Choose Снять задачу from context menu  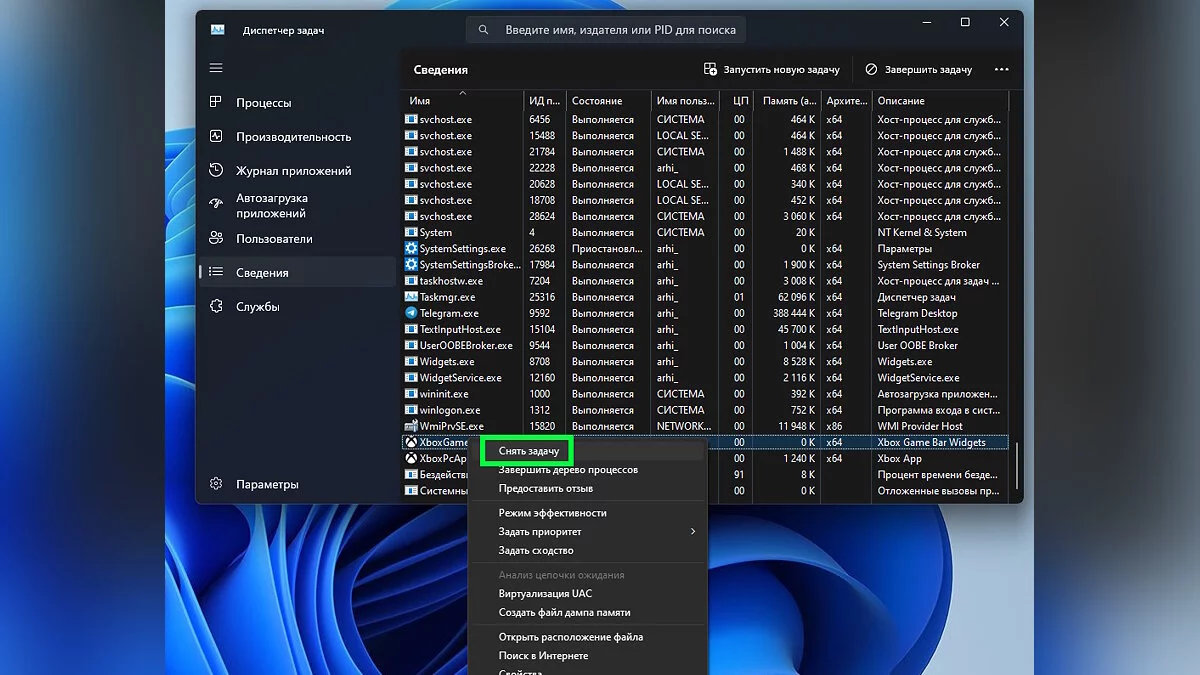(x=529, y=452)
